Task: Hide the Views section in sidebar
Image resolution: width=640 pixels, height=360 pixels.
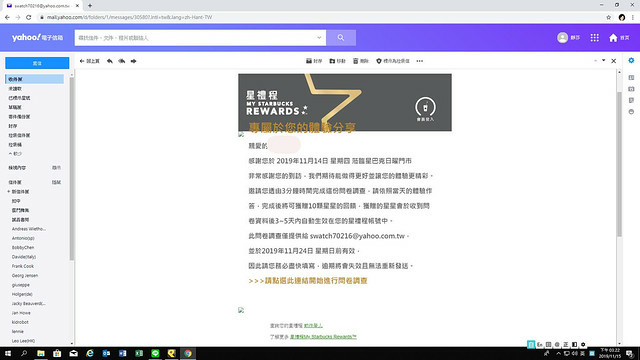Action: (x=56, y=168)
